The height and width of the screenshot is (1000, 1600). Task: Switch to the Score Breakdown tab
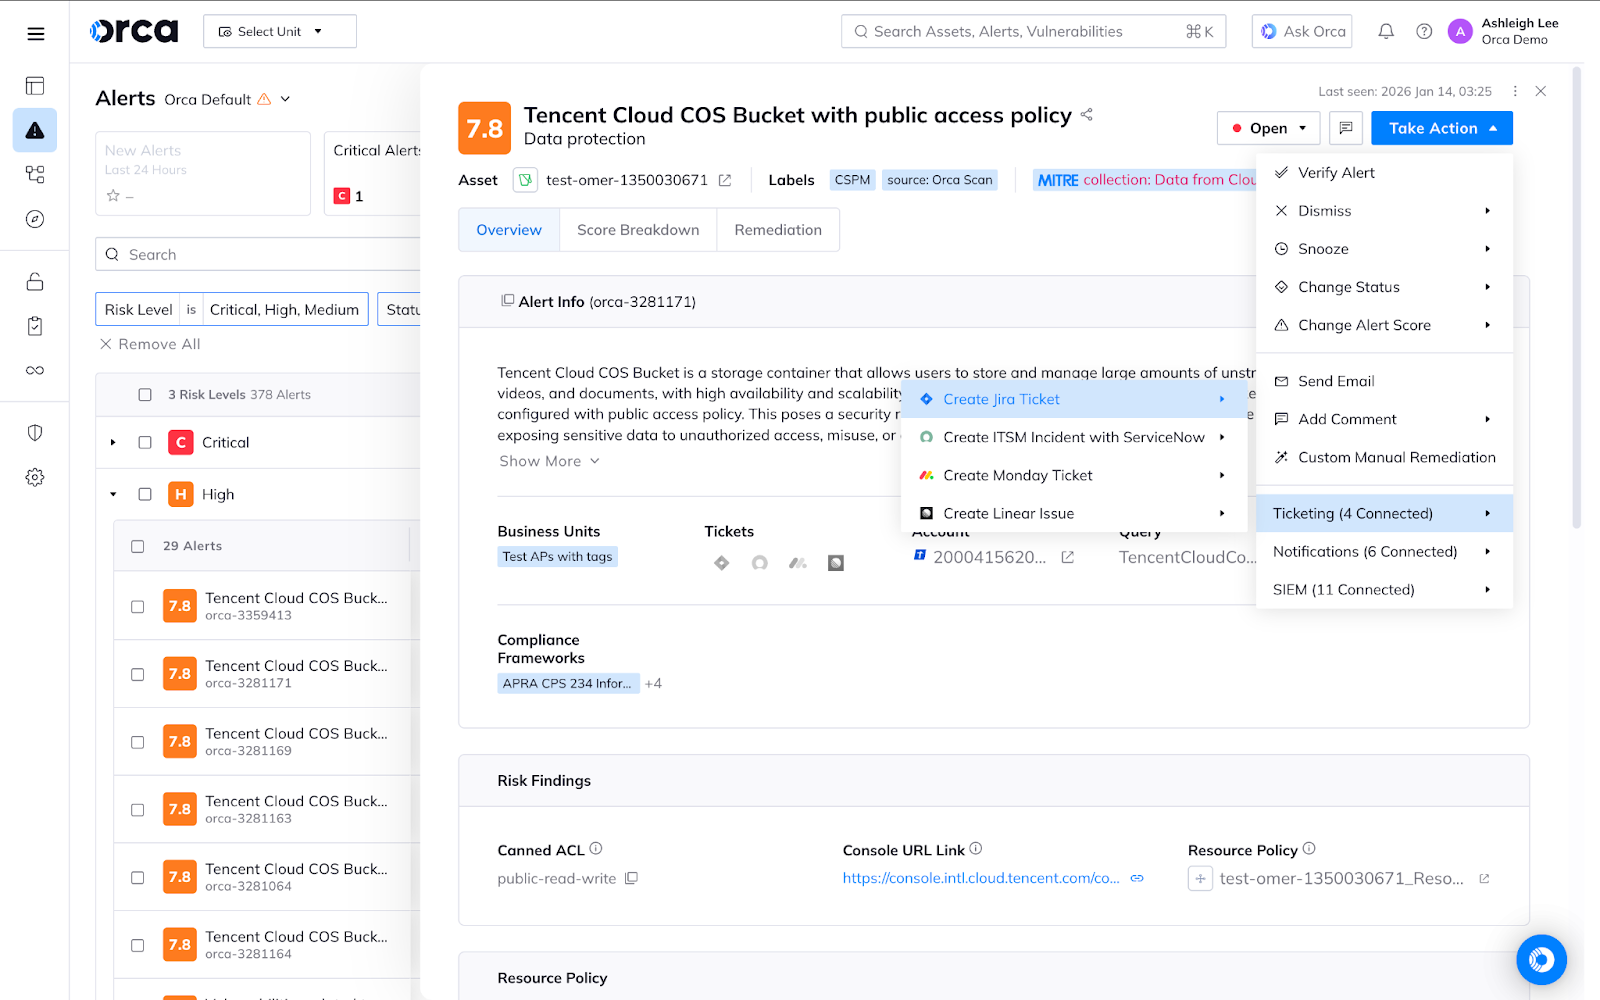pos(638,230)
